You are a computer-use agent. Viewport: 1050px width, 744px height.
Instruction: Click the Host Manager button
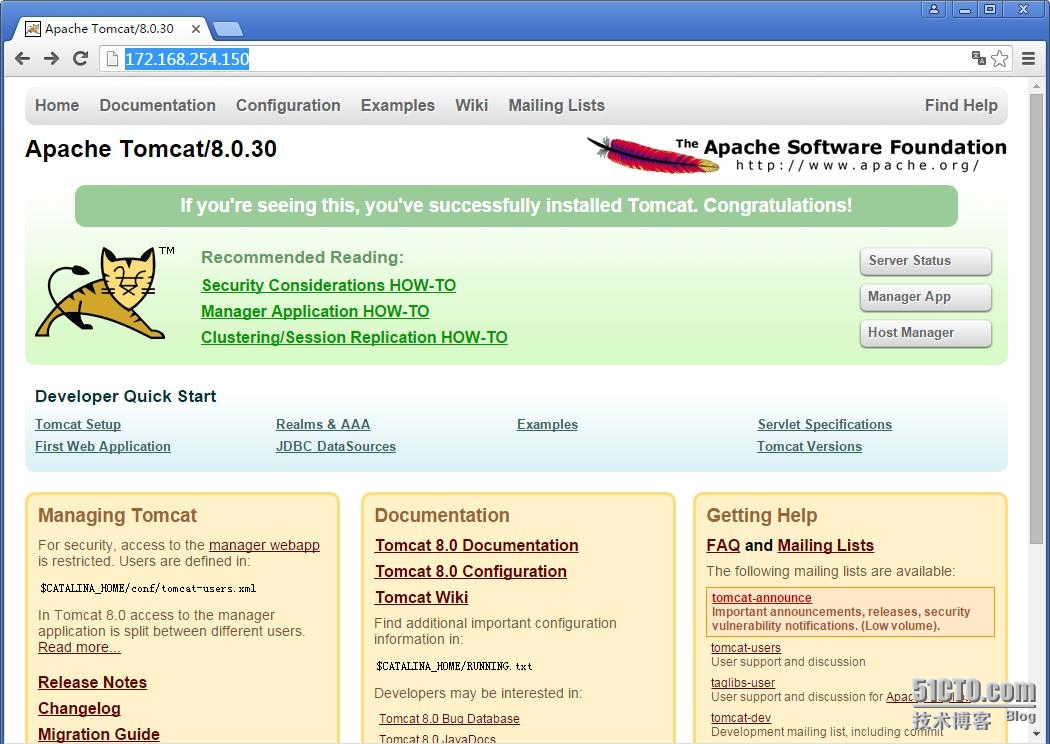click(925, 333)
